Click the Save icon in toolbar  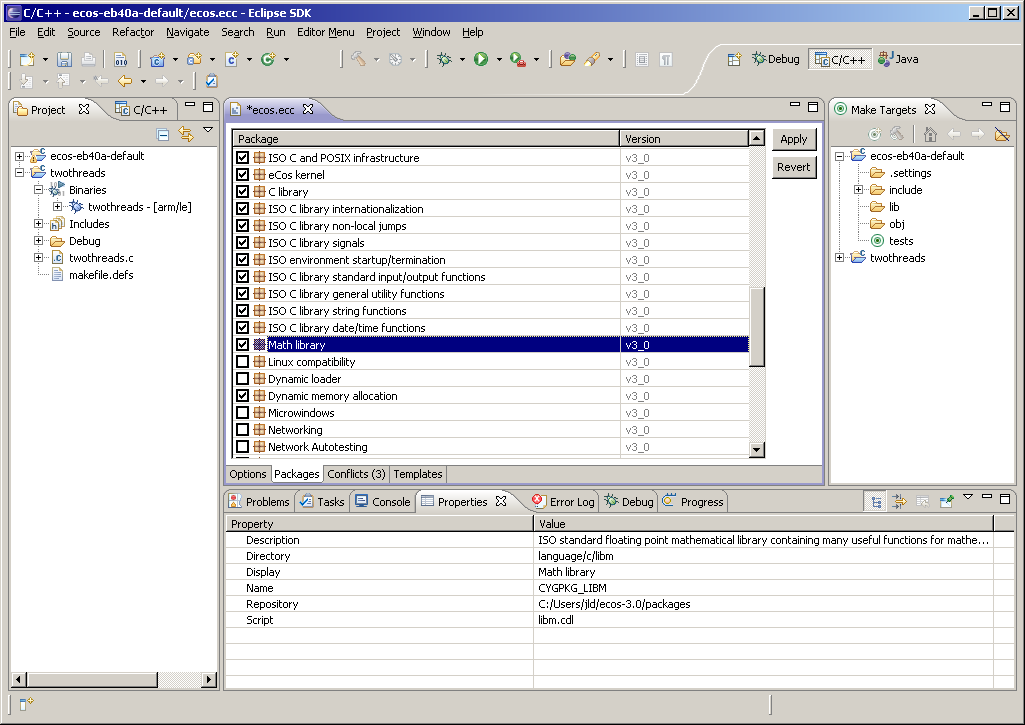point(64,59)
